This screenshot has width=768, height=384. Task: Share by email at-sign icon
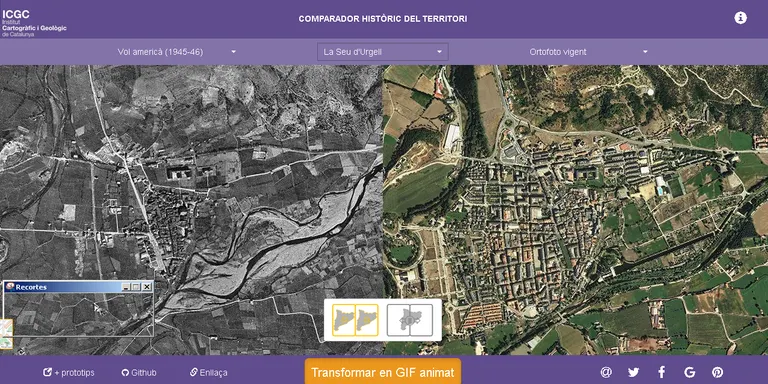(x=606, y=372)
